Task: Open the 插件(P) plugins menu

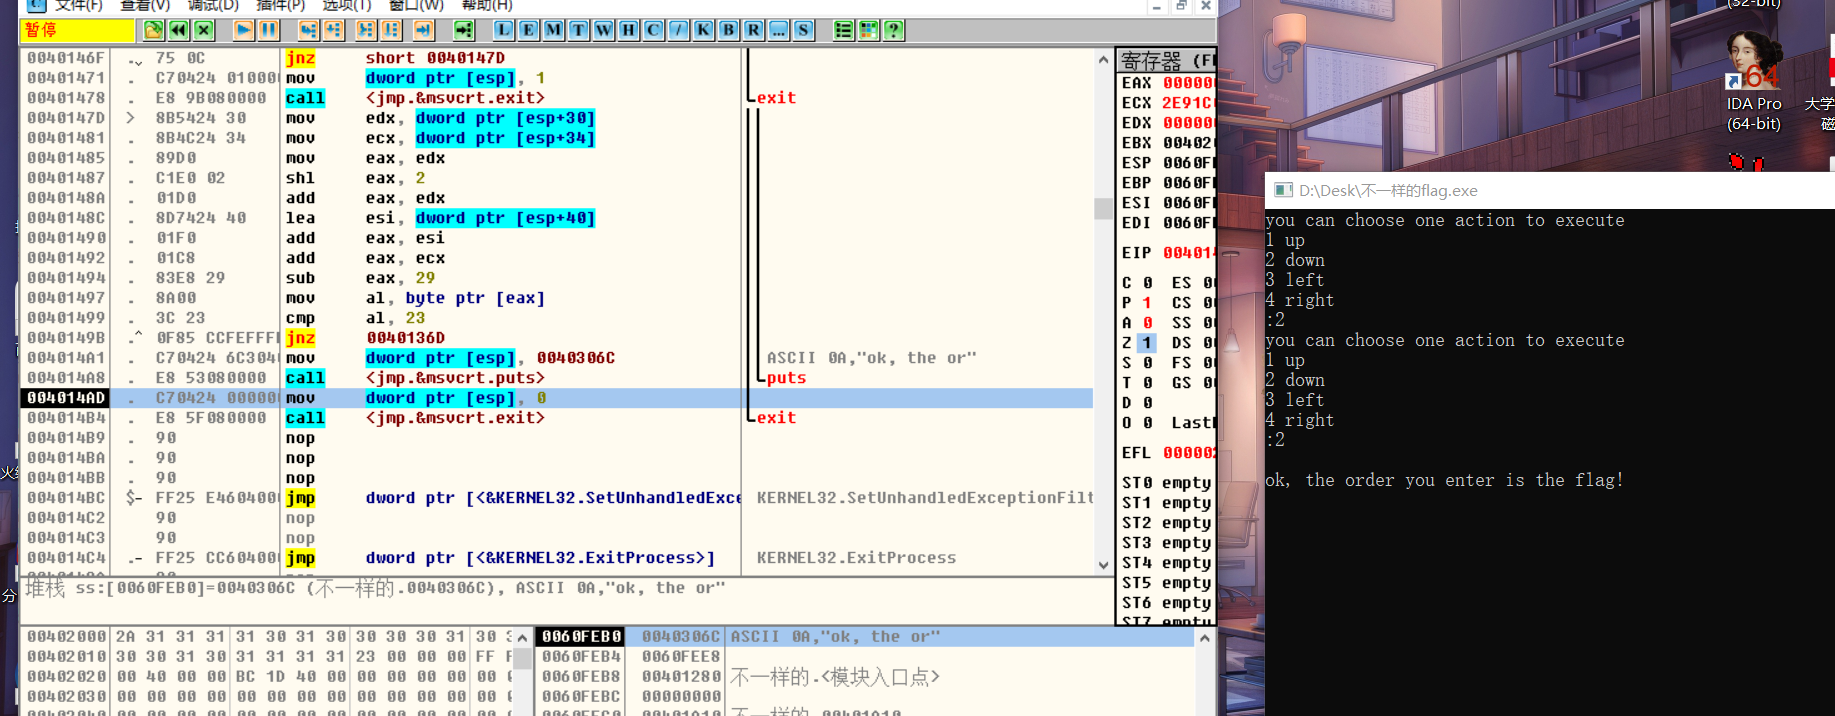Action: click(281, 5)
